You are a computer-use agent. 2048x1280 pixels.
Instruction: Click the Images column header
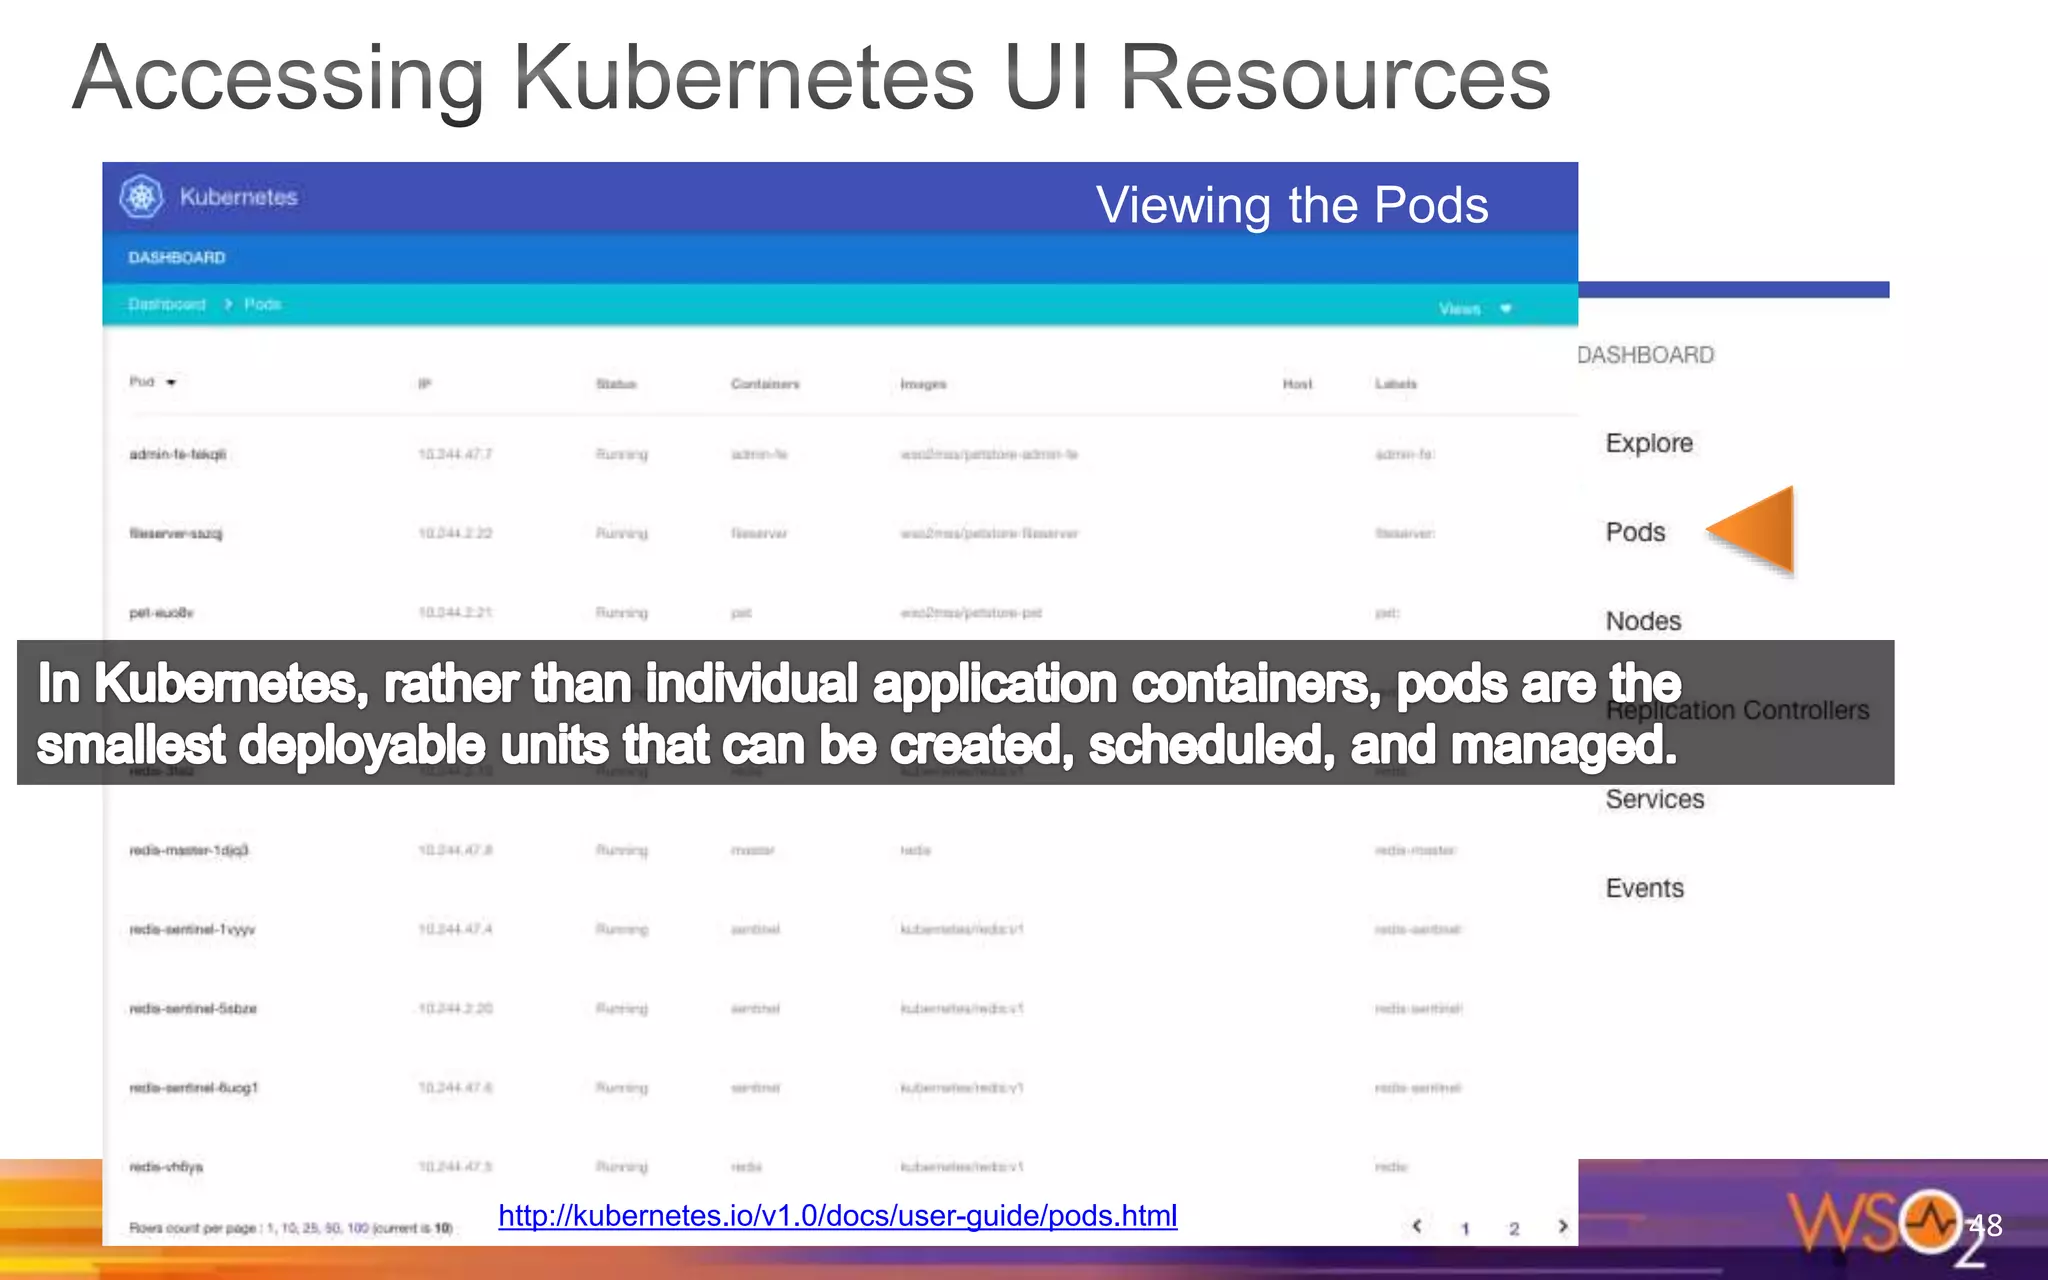tap(923, 384)
